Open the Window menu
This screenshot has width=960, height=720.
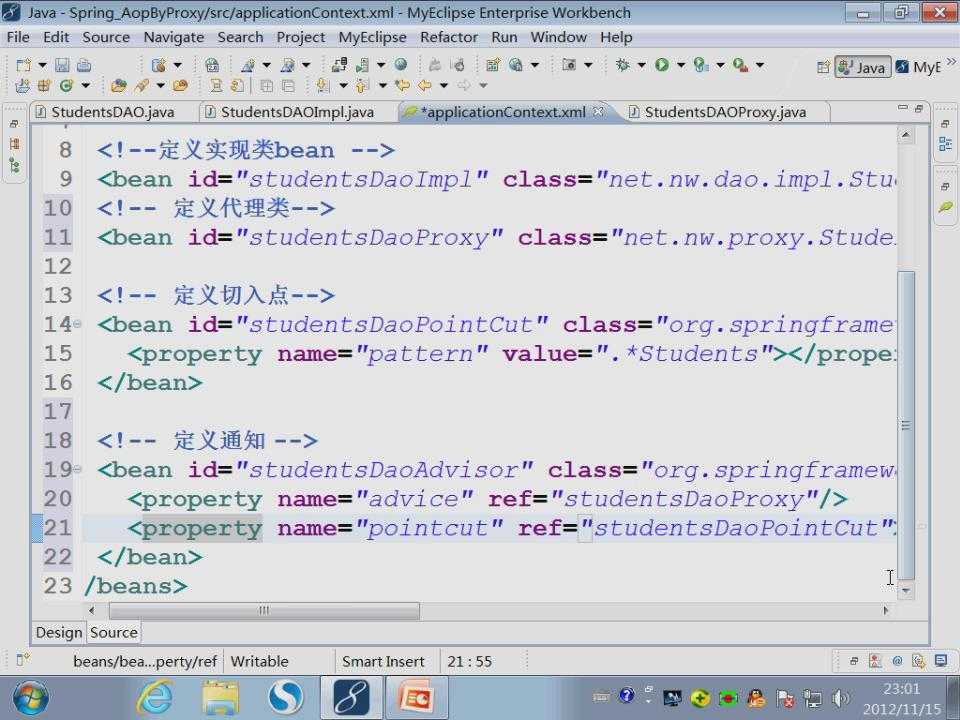[558, 37]
